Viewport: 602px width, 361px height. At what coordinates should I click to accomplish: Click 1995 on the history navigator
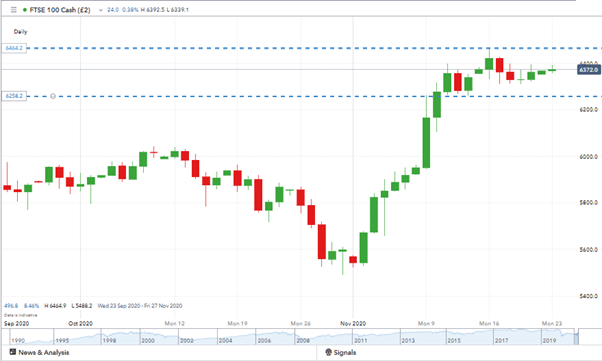tap(62, 341)
